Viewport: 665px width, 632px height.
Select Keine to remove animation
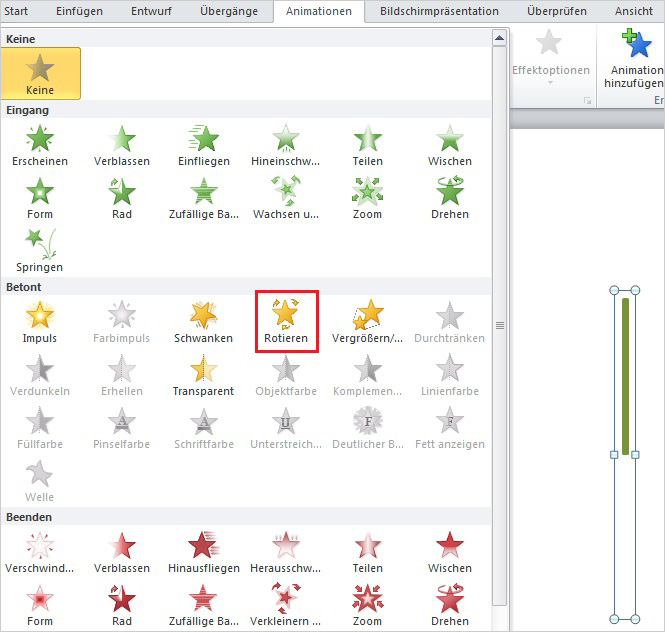pyautogui.click(x=40, y=73)
